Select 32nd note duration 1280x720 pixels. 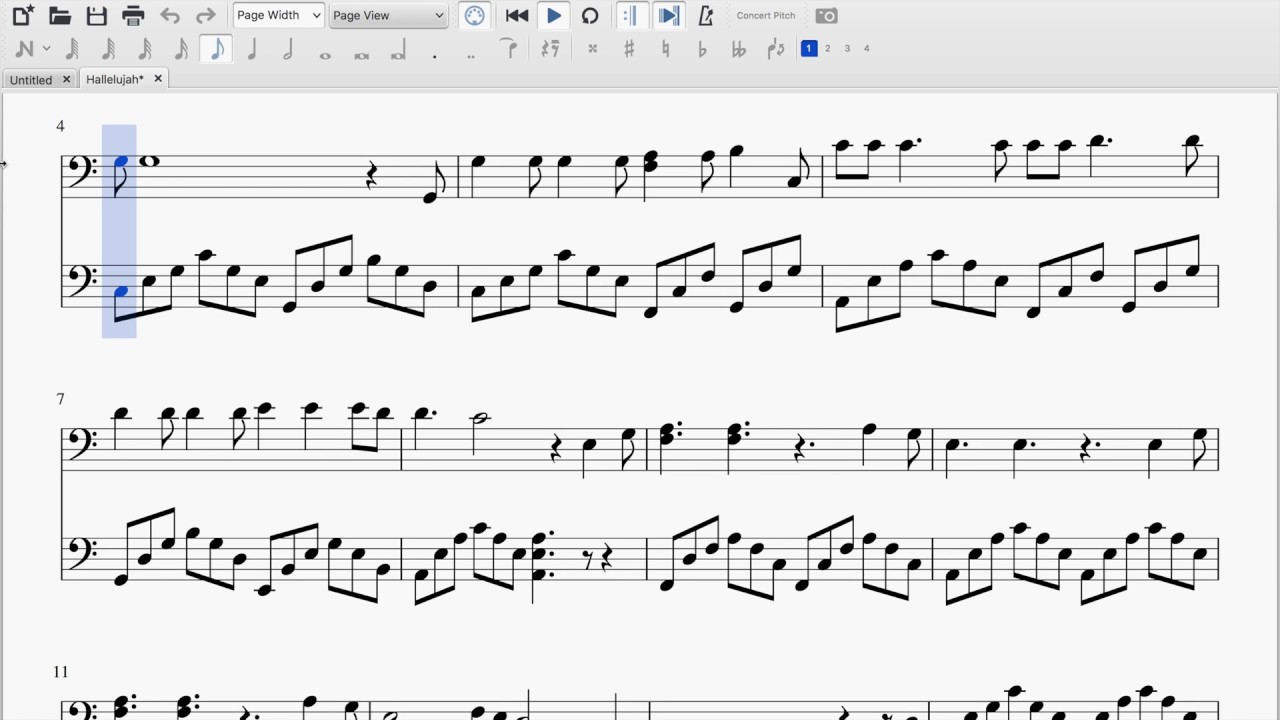tap(144, 48)
